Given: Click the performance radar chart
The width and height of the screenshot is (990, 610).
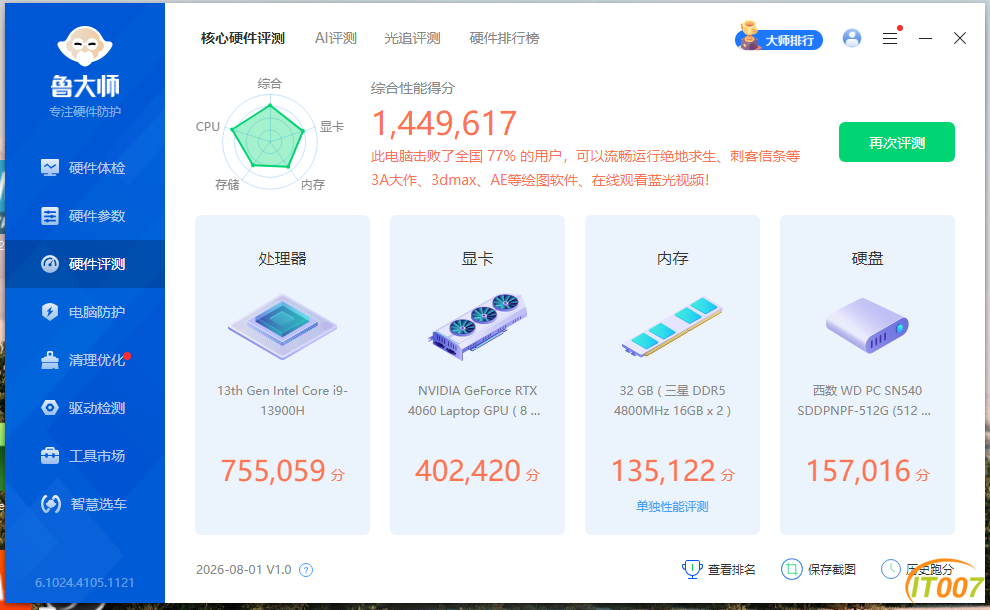Looking at the screenshot, I should pos(270,142).
